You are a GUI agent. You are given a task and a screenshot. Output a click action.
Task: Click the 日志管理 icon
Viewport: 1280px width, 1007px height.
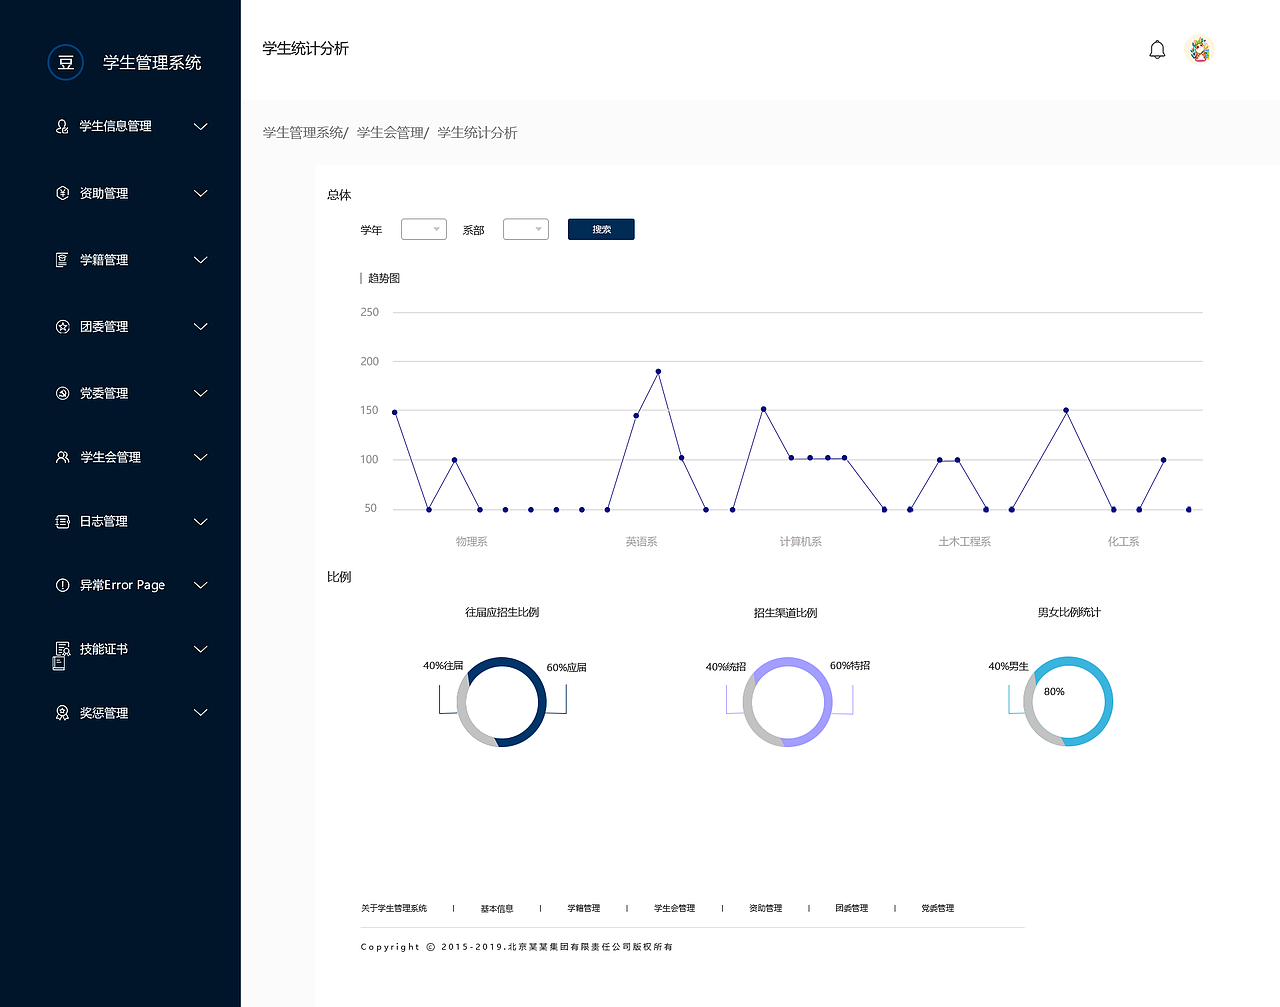tap(62, 521)
